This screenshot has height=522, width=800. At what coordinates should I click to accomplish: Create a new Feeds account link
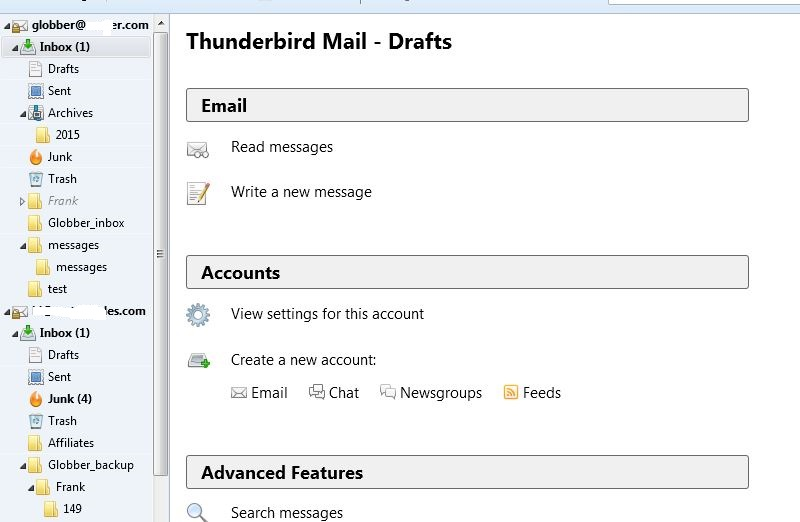pyautogui.click(x=541, y=392)
